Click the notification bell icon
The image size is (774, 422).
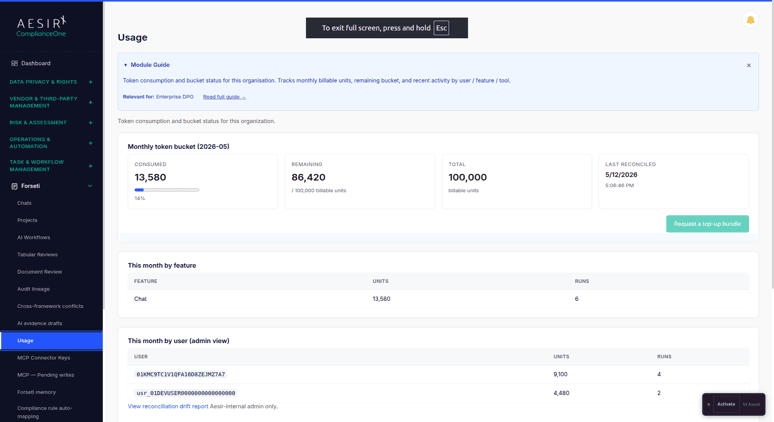coord(750,20)
